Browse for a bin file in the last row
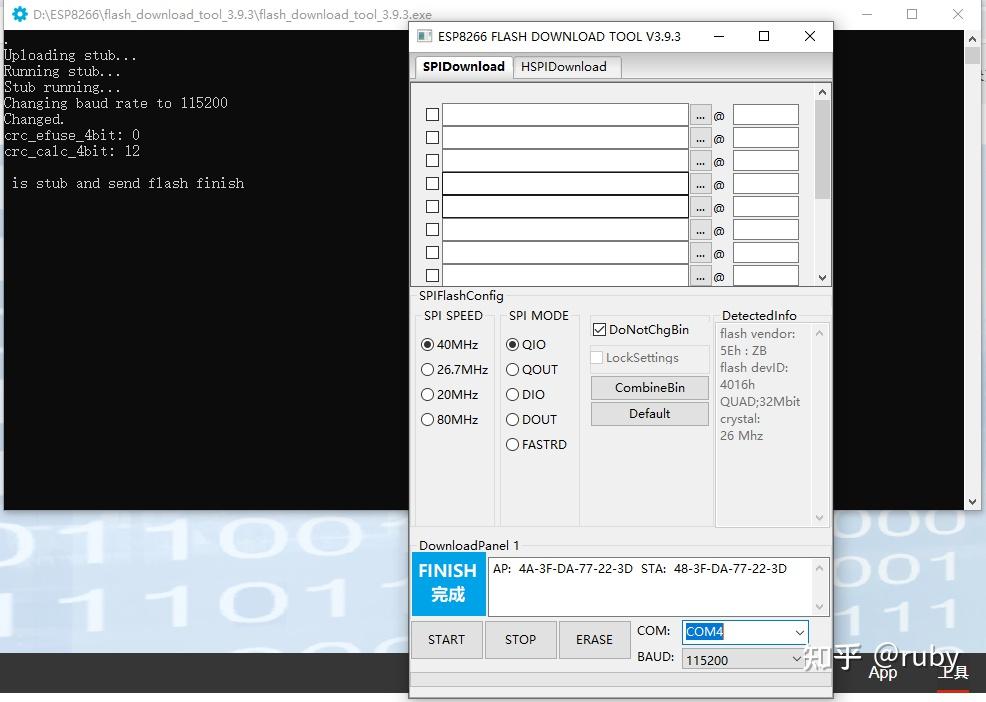Viewport: 986px width, 702px height. pyautogui.click(x=700, y=275)
